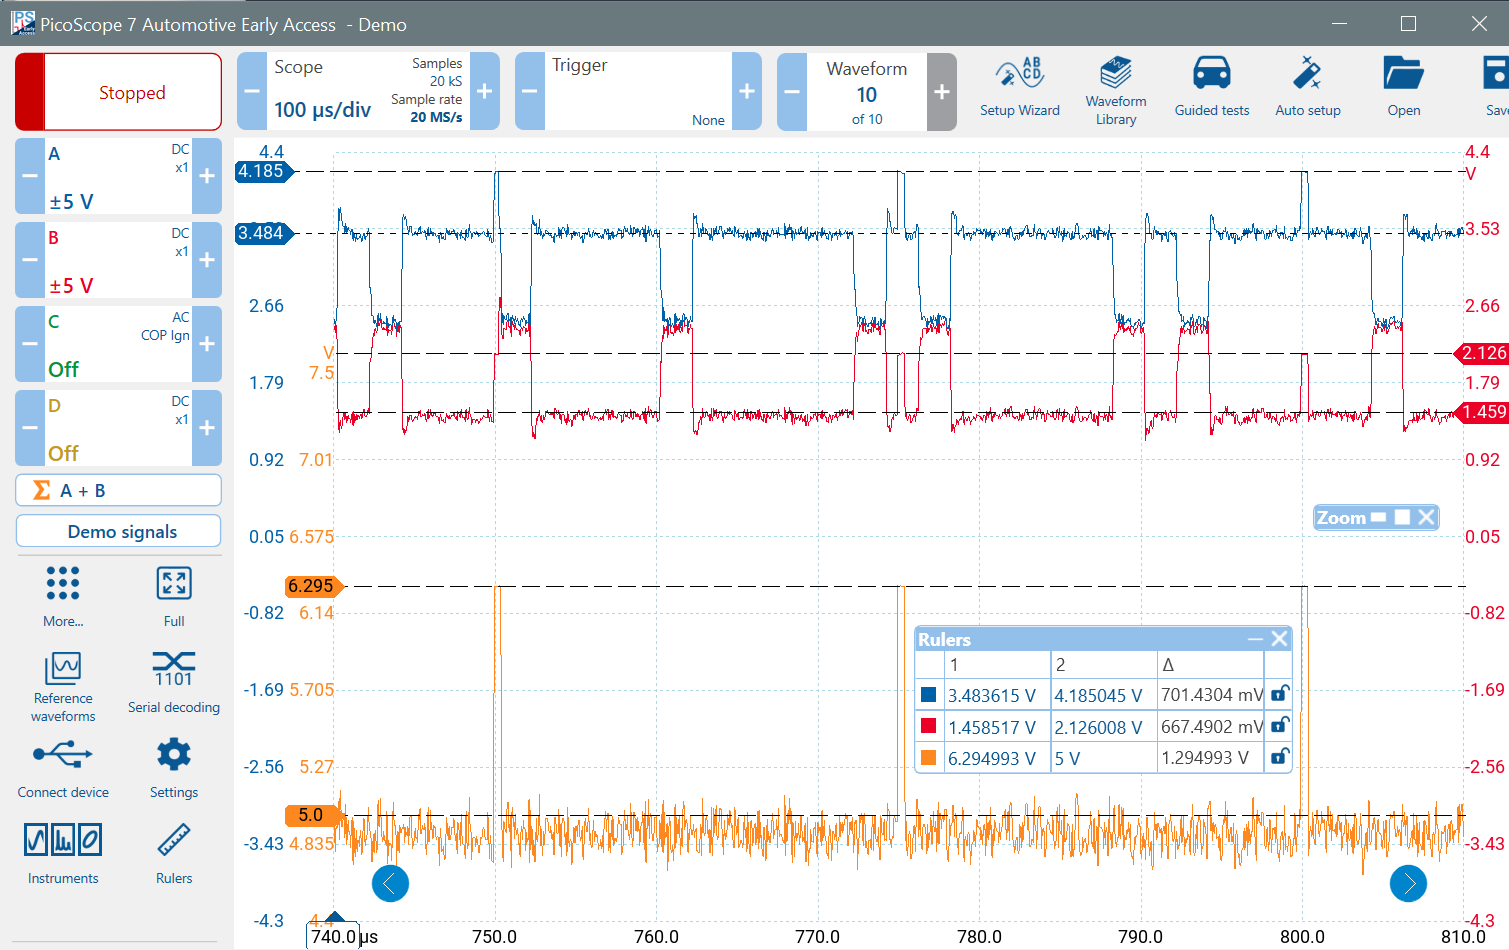The image size is (1509, 950).
Task: Go to previous waveform with left arrow
Action: [x=390, y=883]
